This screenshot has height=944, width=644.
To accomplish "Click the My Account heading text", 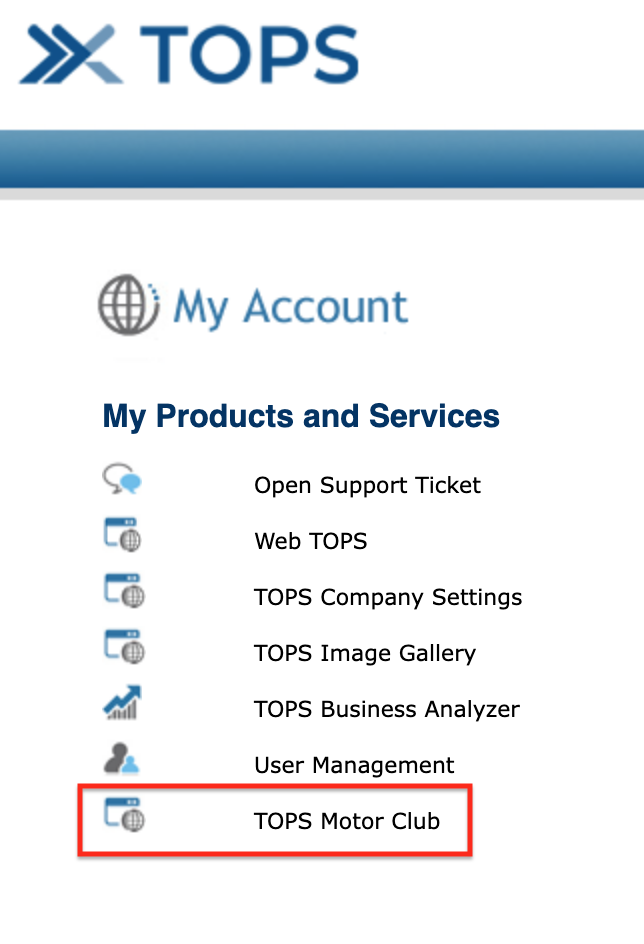I will point(291,307).
